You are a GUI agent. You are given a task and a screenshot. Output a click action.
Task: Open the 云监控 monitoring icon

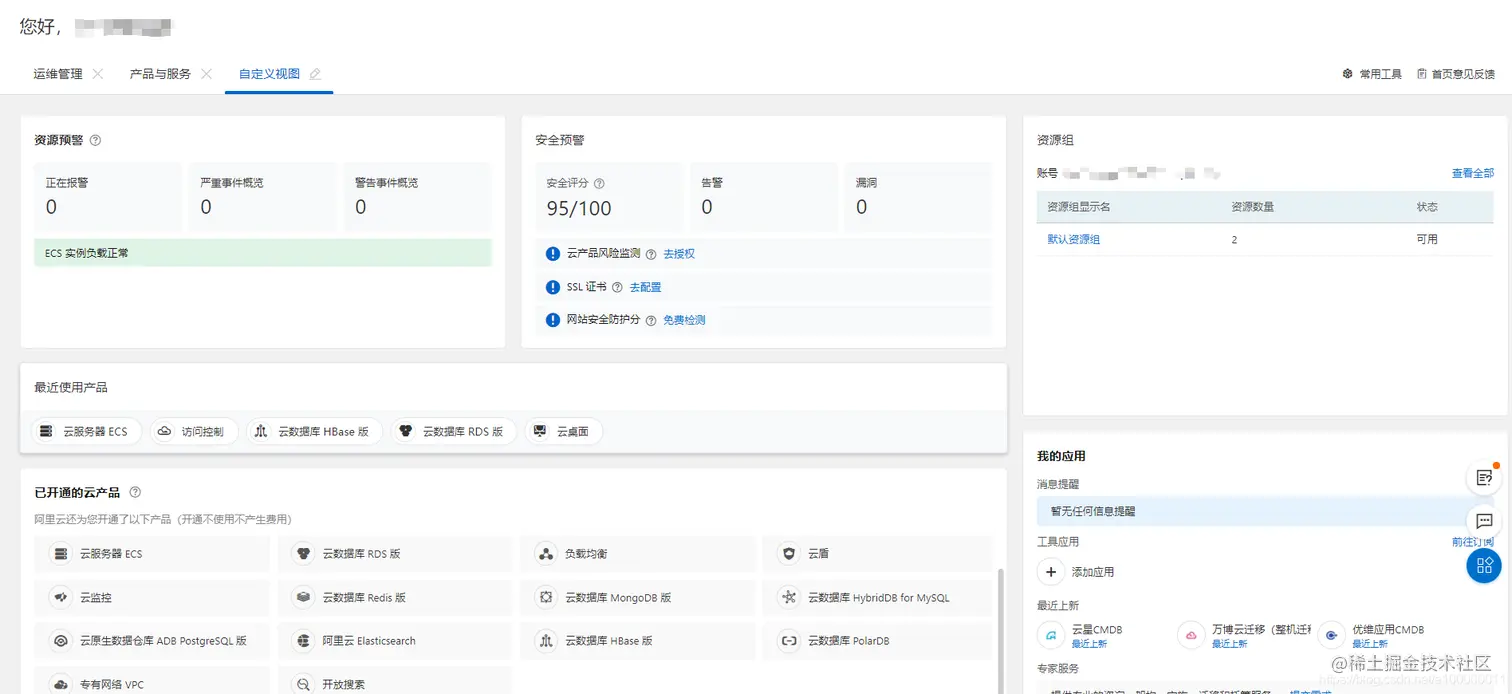coord(62,596)
